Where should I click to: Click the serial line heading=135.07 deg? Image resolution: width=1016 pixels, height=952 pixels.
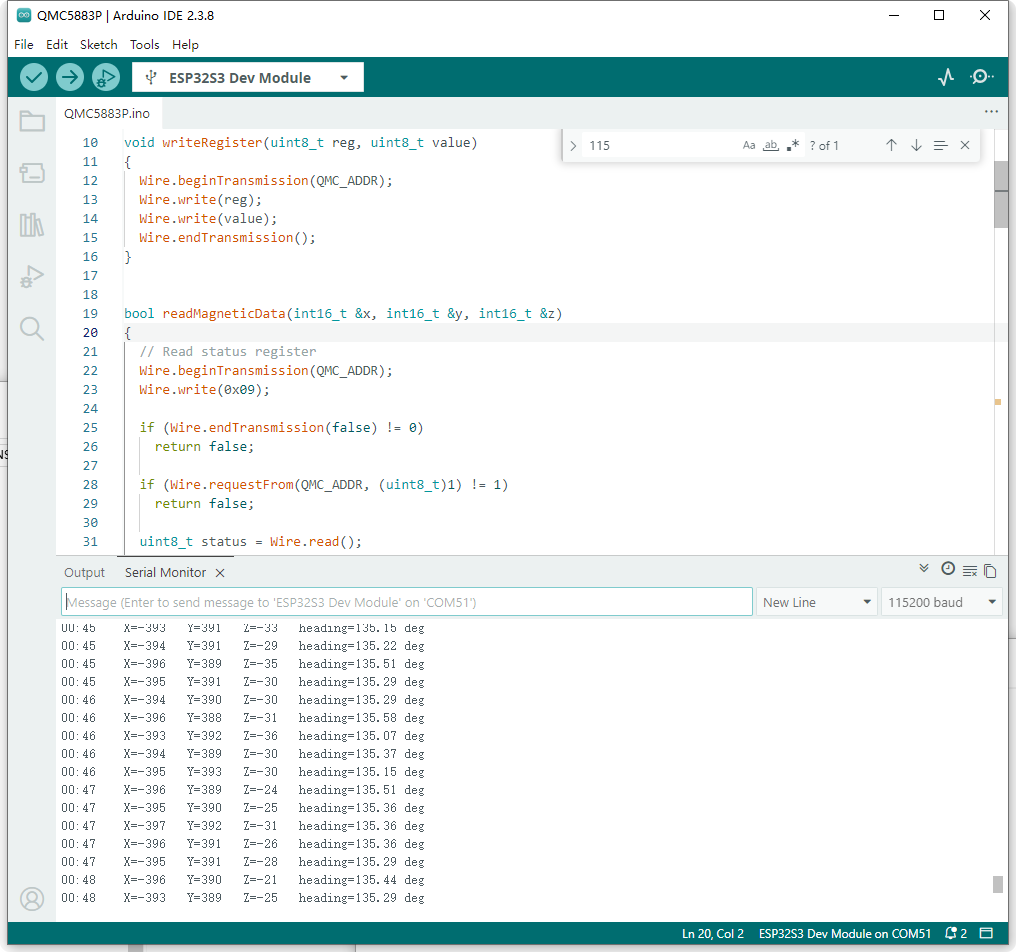pos(361,736)
